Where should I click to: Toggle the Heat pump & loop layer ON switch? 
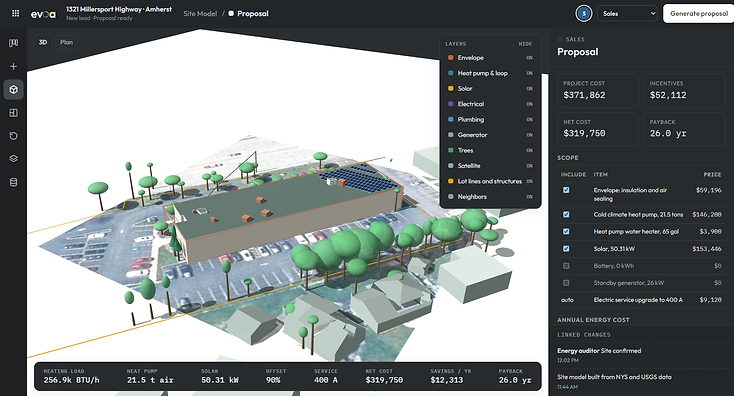[x=529, y=73]
